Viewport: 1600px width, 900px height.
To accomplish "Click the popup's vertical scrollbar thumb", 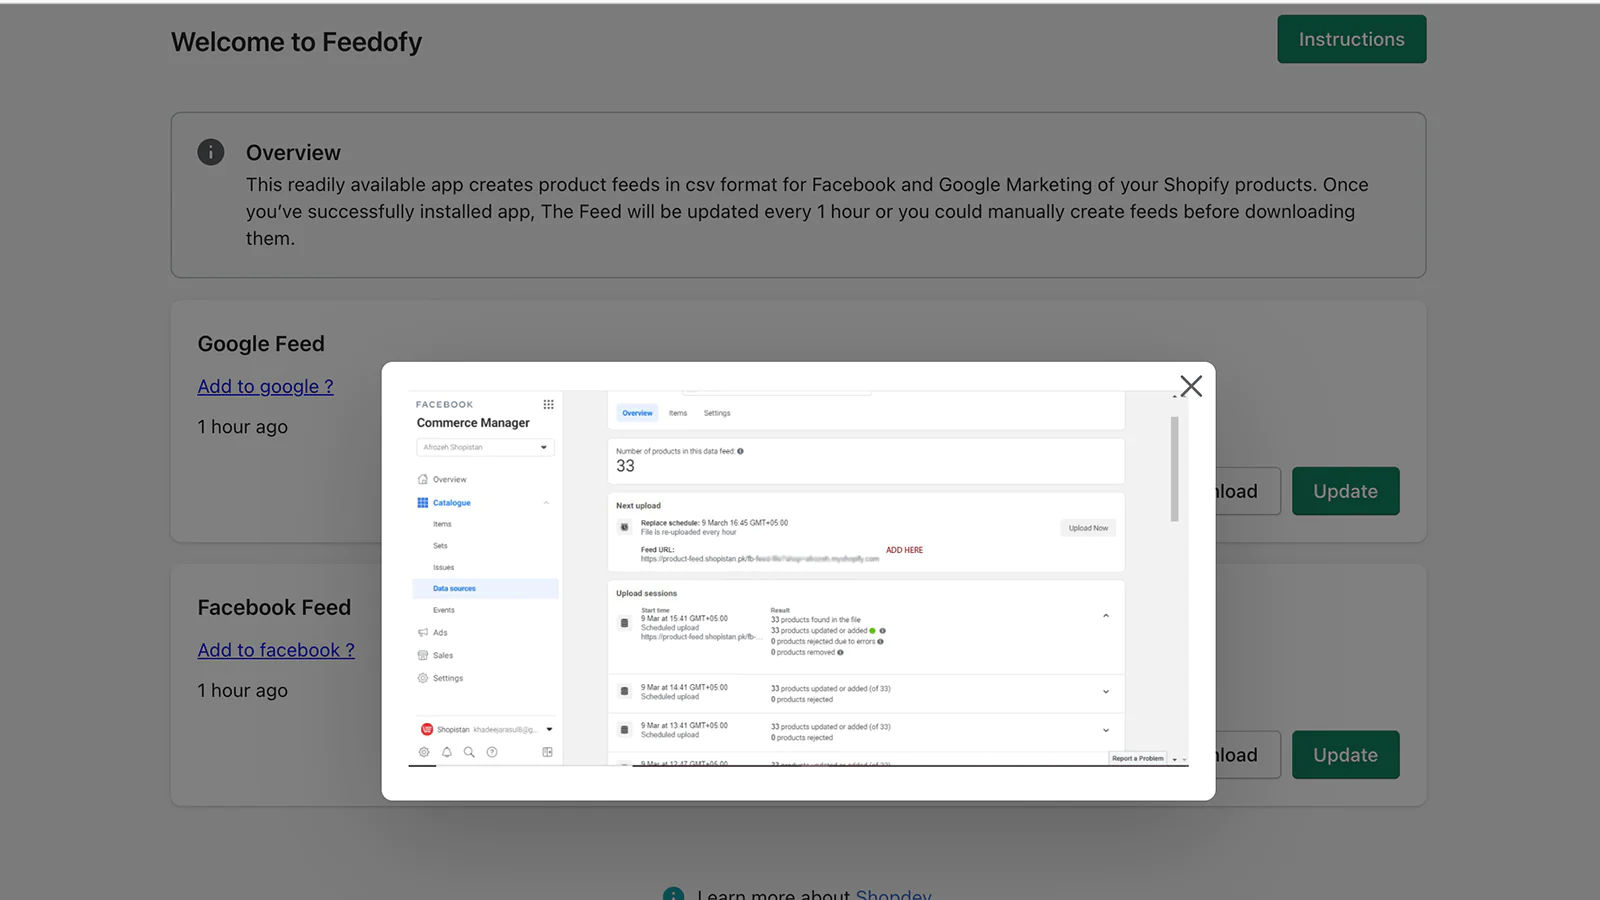I will tap(1175, 469).
